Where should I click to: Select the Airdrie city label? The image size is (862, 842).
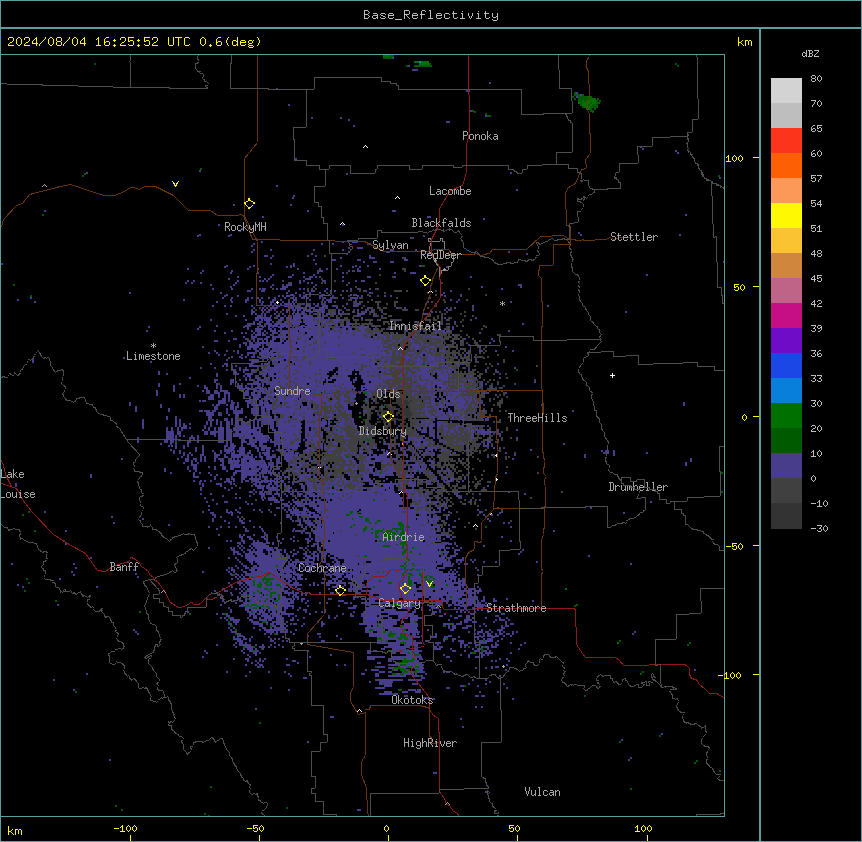tap(404, 537)
